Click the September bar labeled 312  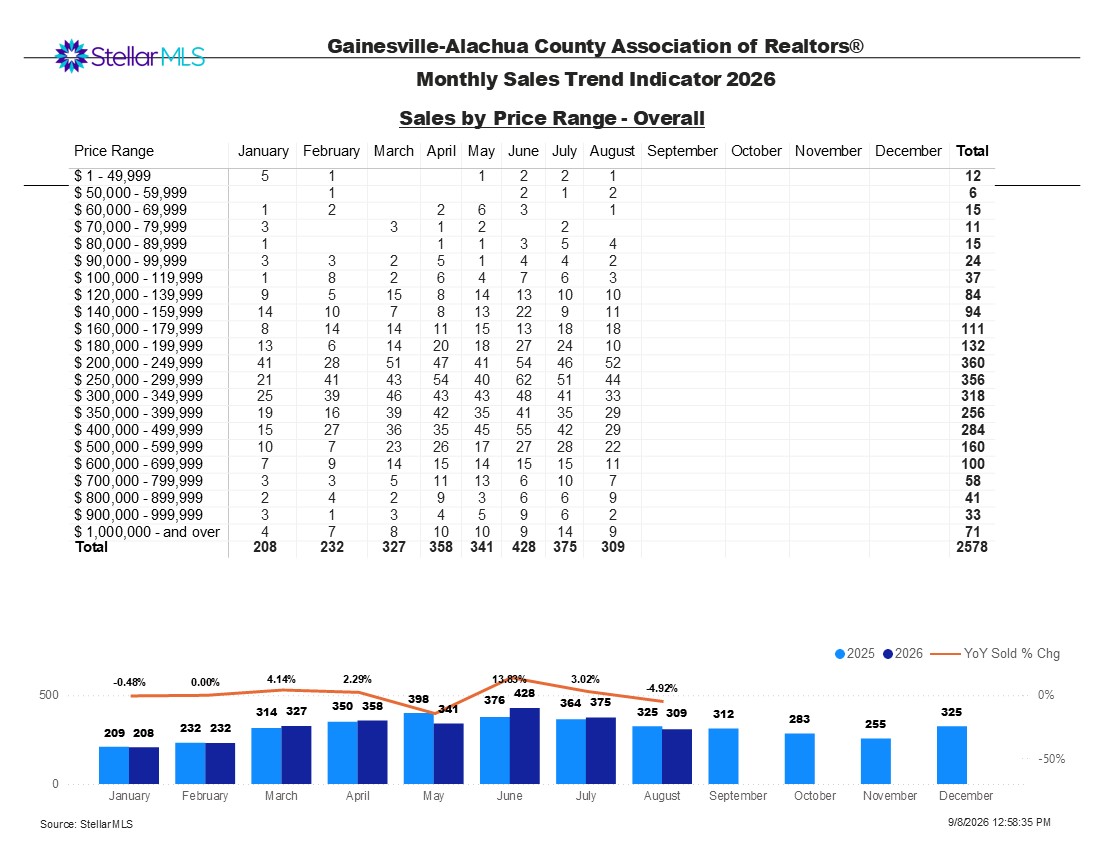click(724, 756)
